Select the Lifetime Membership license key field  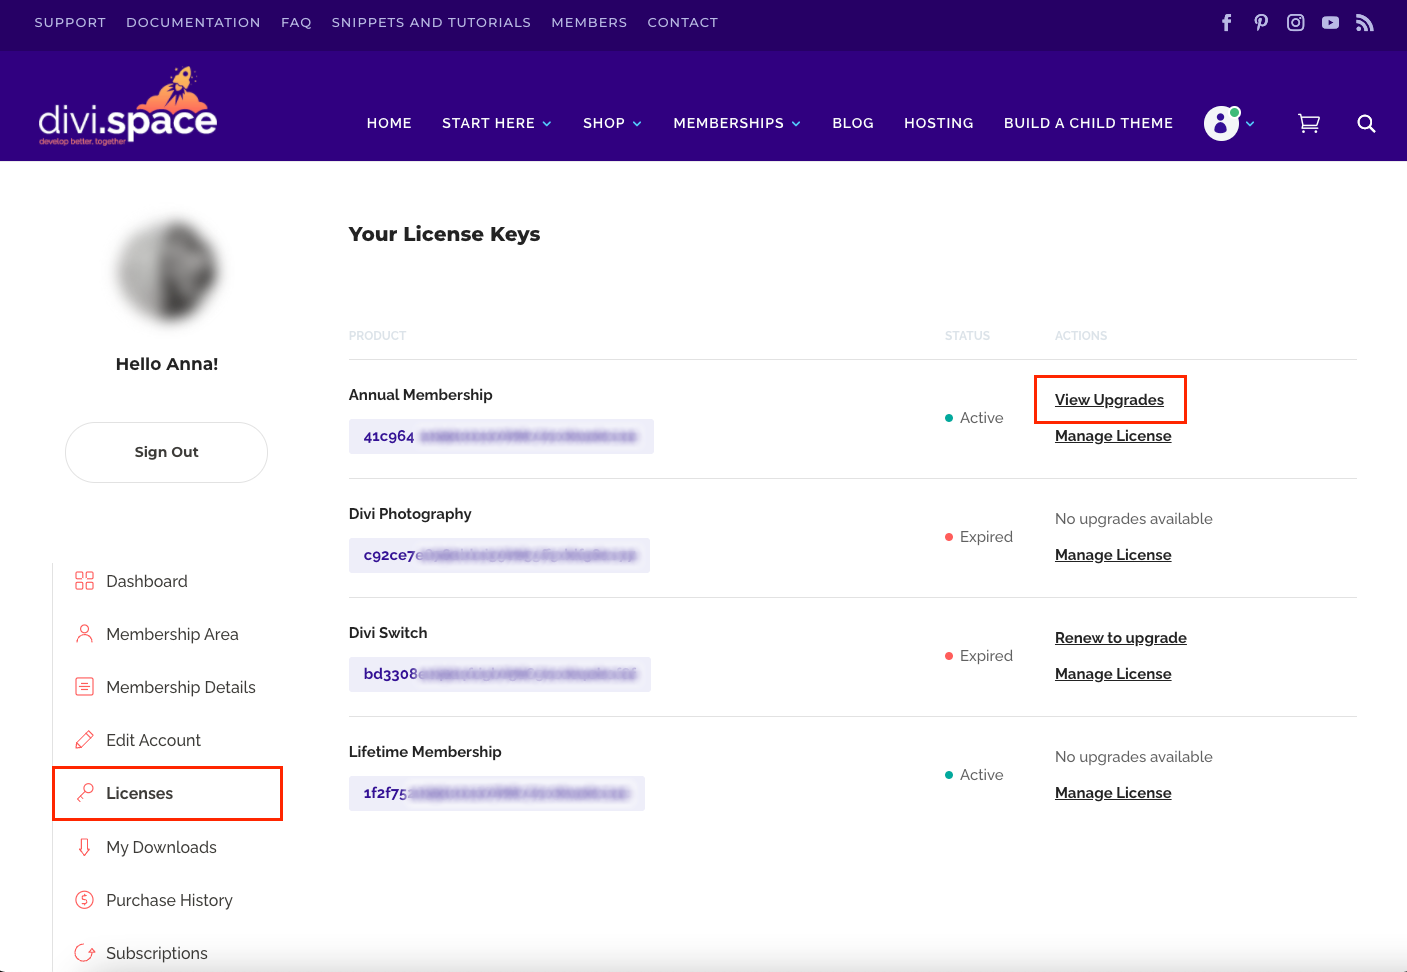pyautogui.click(x=497, y=793)
